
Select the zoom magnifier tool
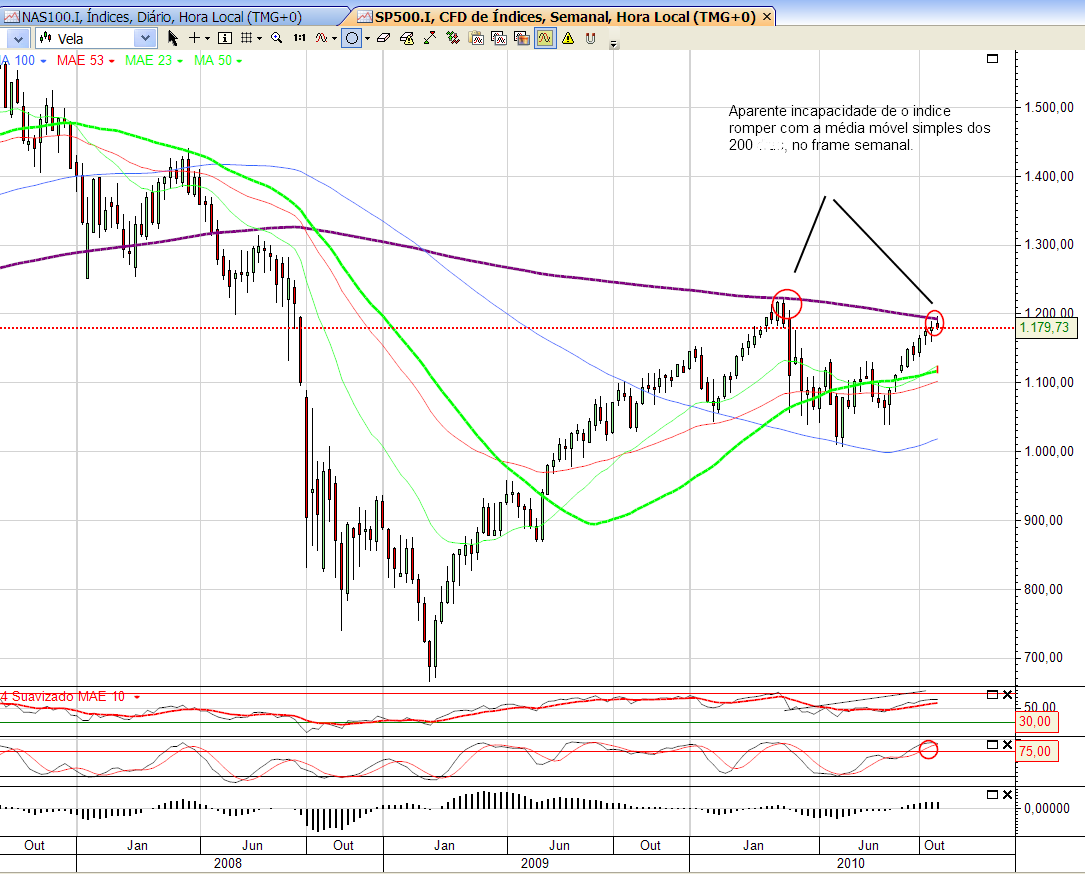pyautogui.click(x=277, y=38)
